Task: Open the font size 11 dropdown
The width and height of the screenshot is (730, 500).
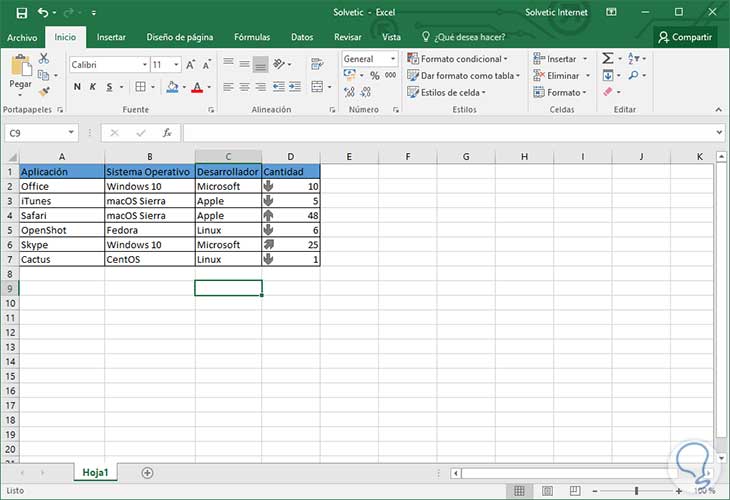Action: click(x=176, y=65)
